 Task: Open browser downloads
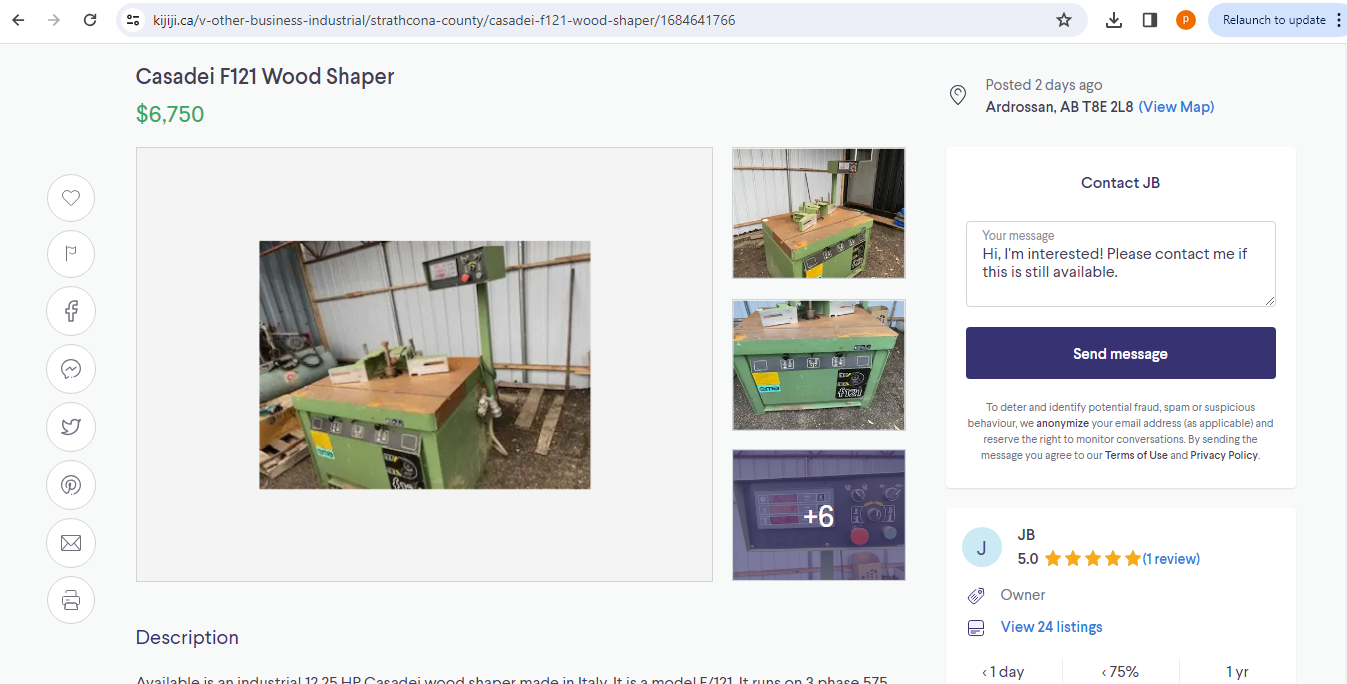pos(1114,20)
